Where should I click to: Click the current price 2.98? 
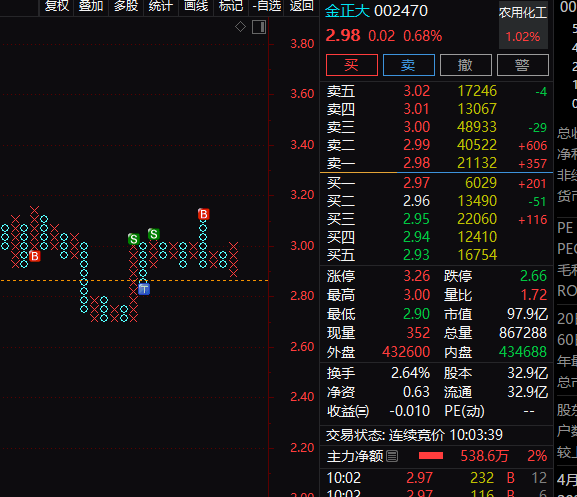click(x=343, y=36)
